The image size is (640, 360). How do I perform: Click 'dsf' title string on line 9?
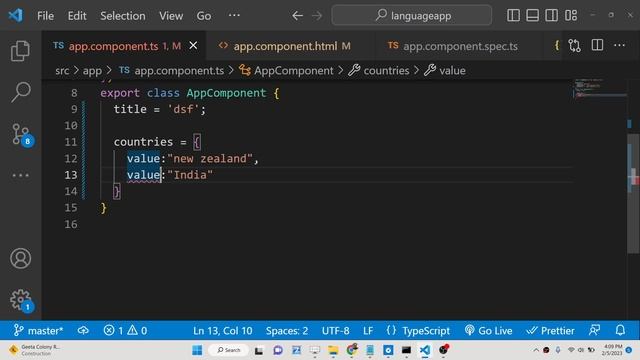tap(183, 109)
